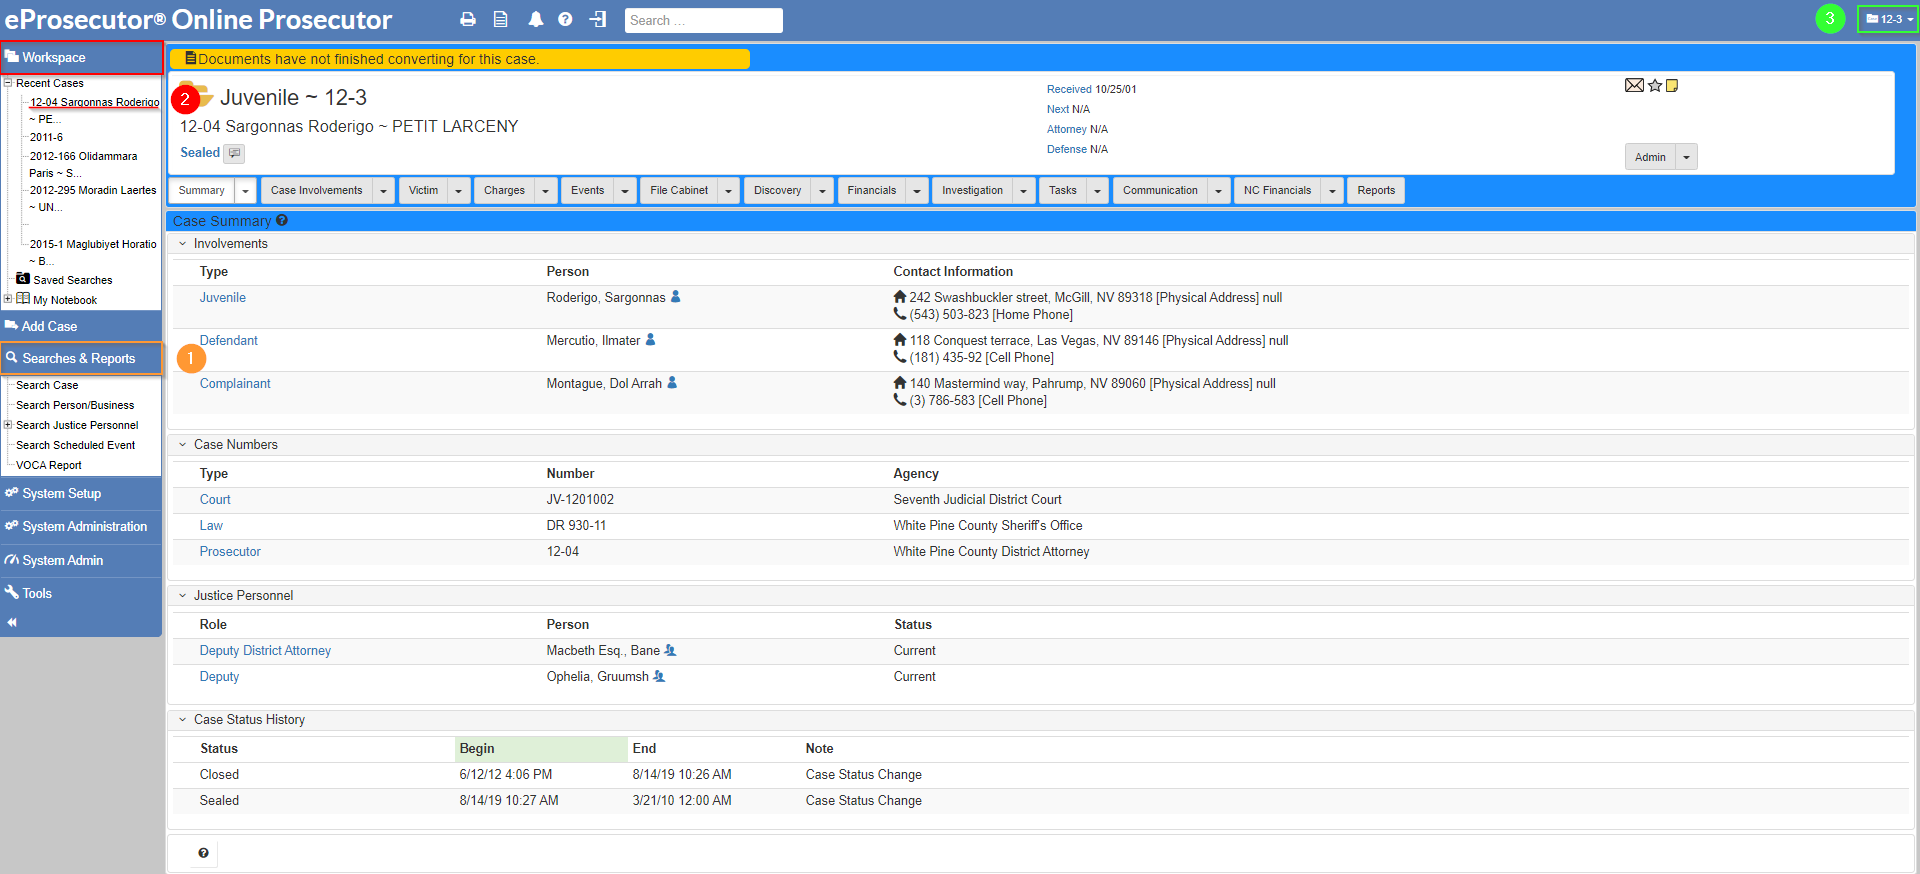
Task: Switch to the File Cabinet tab
Action: [678, 191]
